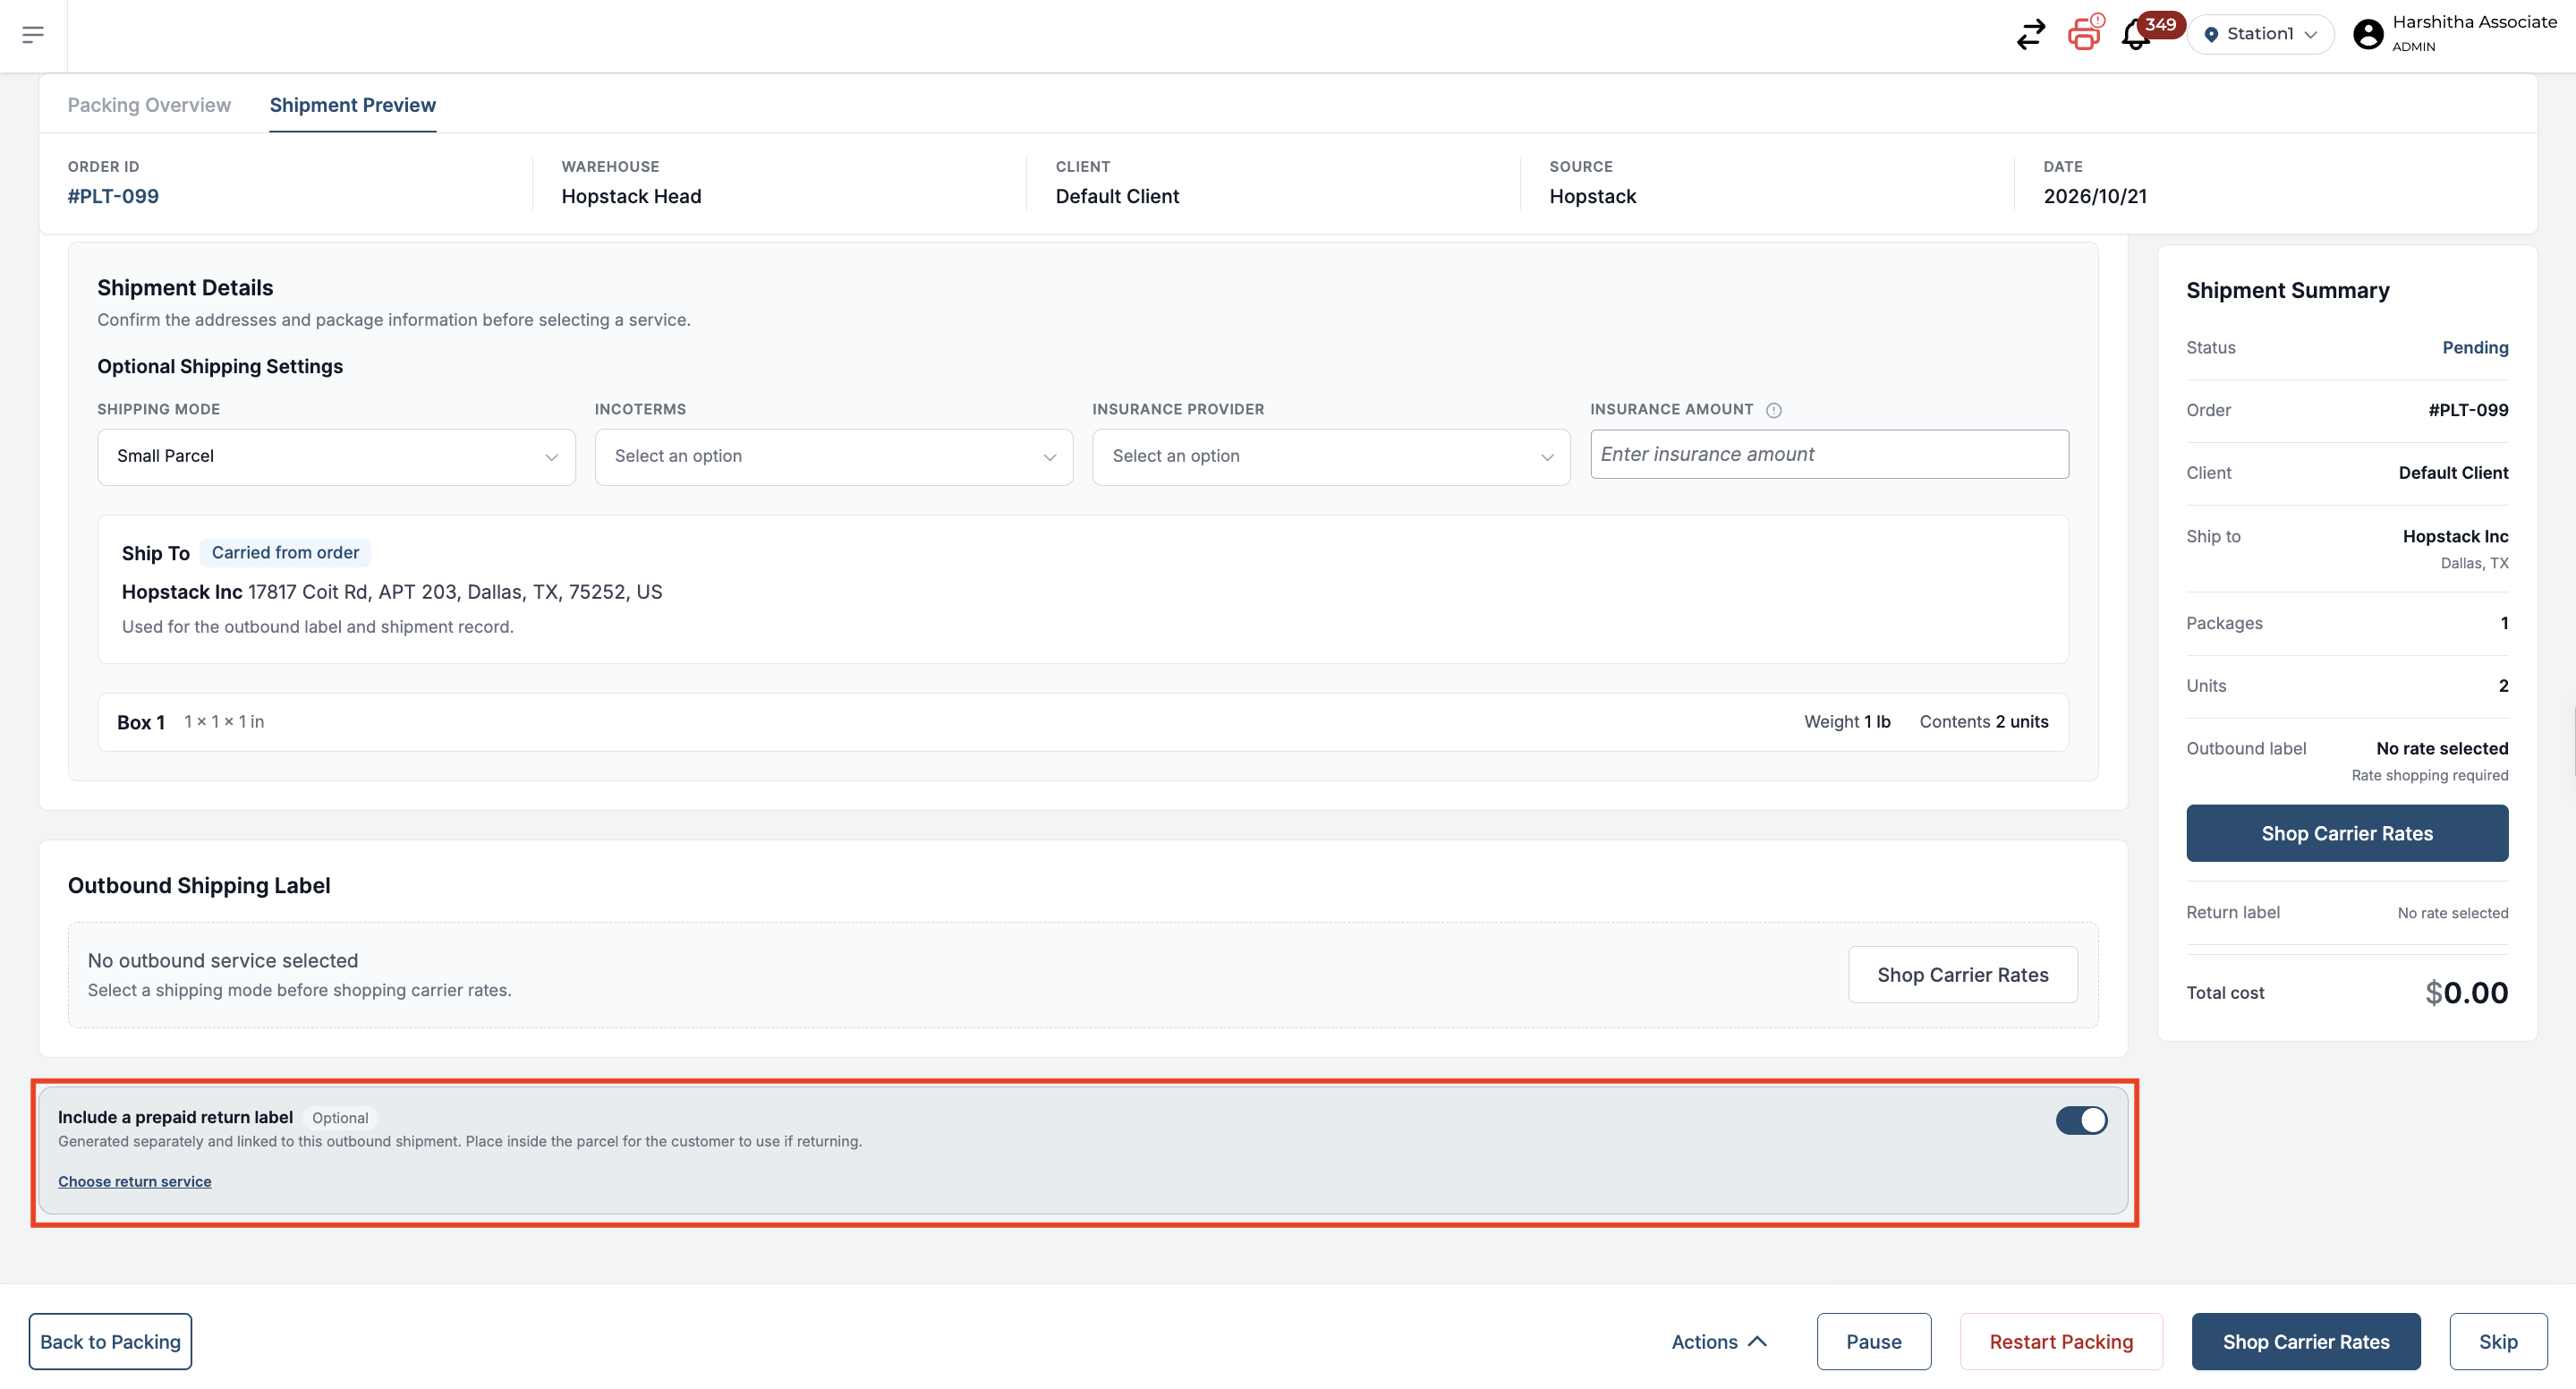Click the Pending status value
Image resolution: width=2576 pixels, height=1389 pixels.
2475,348
